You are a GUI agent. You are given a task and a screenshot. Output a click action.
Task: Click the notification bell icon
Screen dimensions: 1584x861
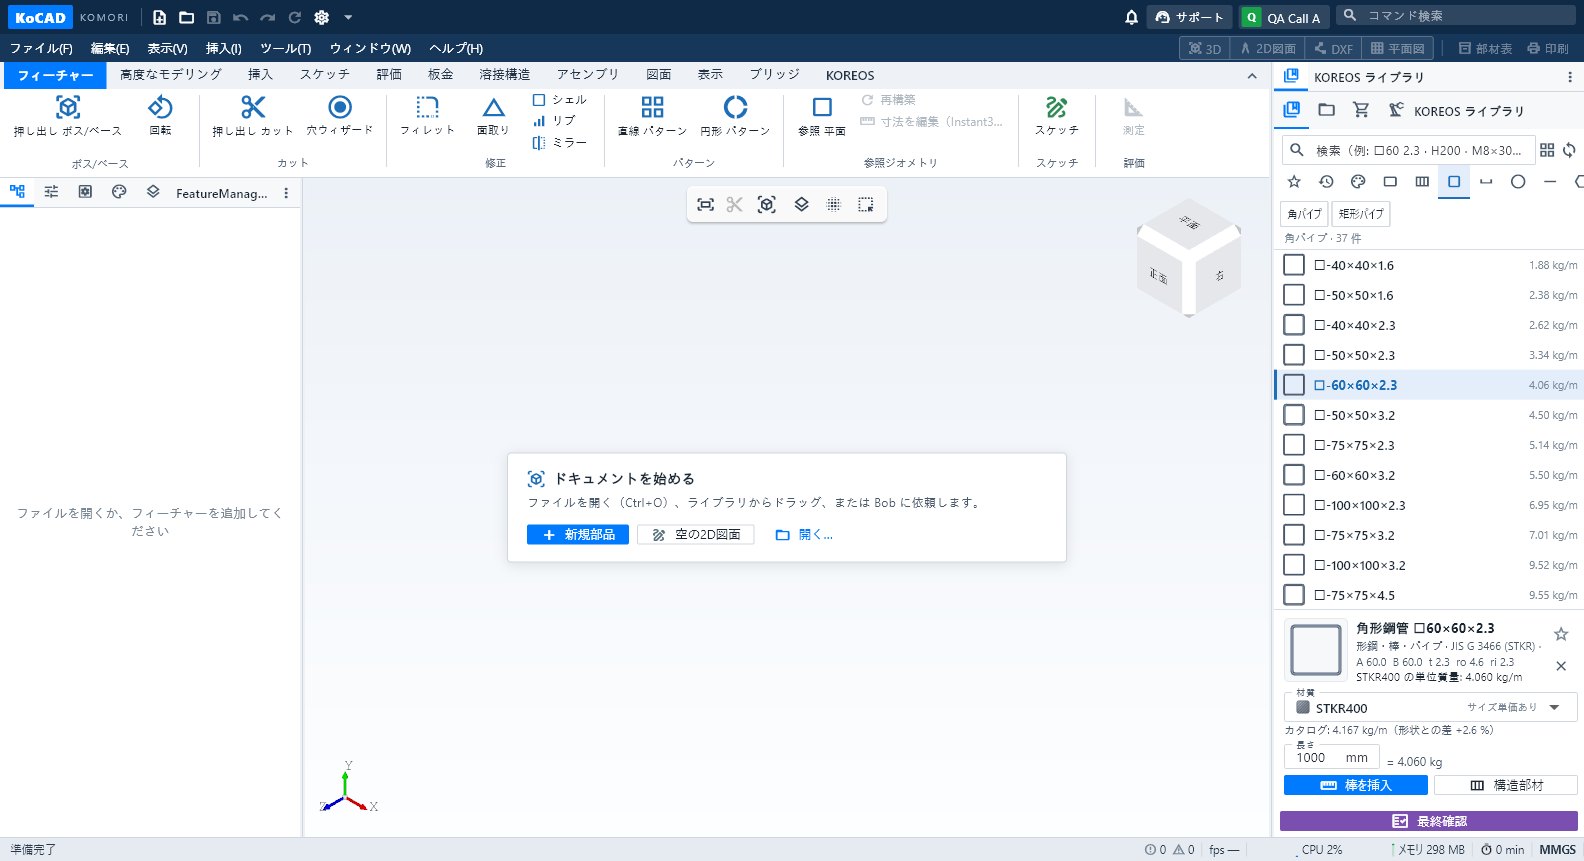coord(1131,17)
